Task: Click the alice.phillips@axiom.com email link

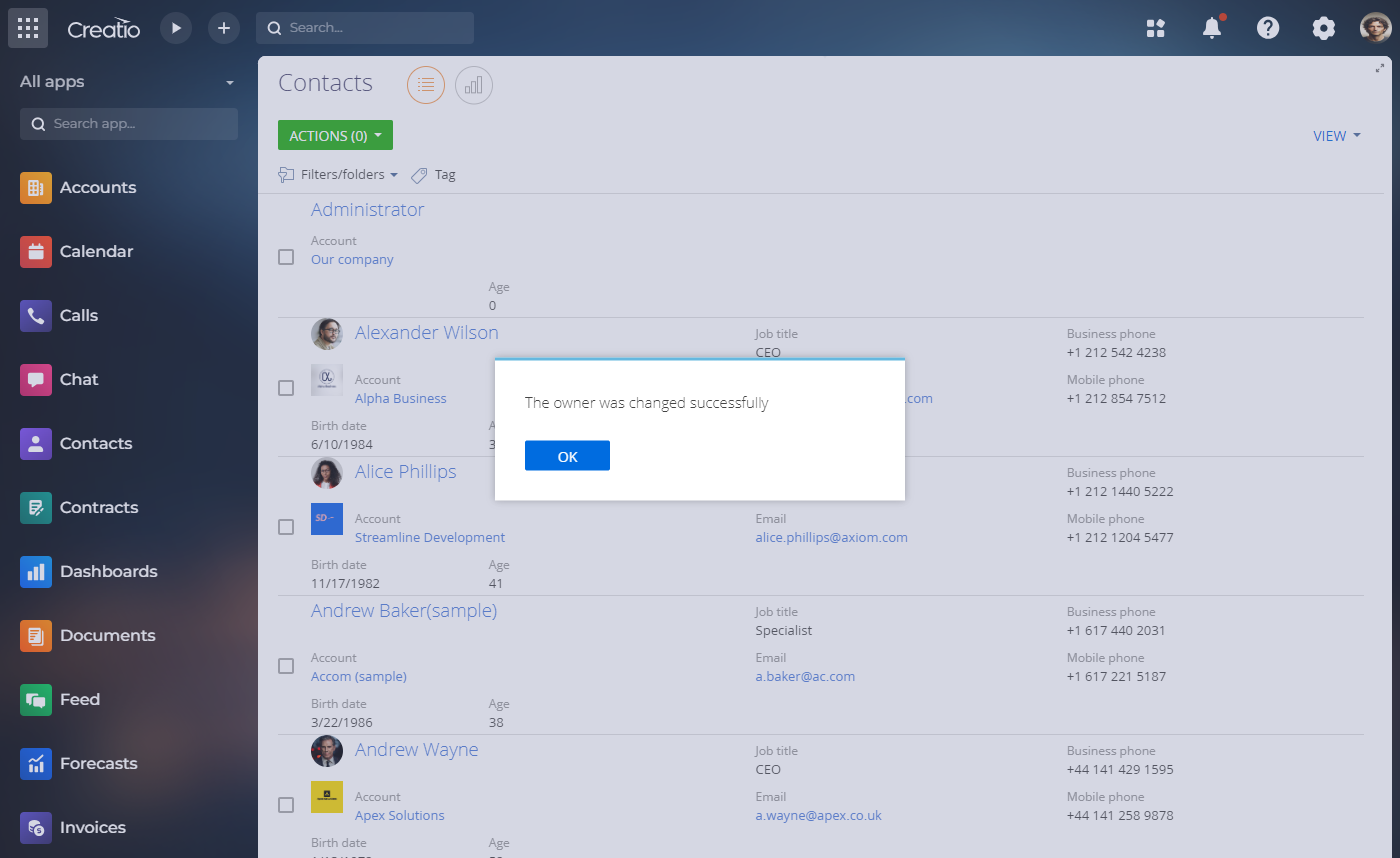Action: [832, 538]
